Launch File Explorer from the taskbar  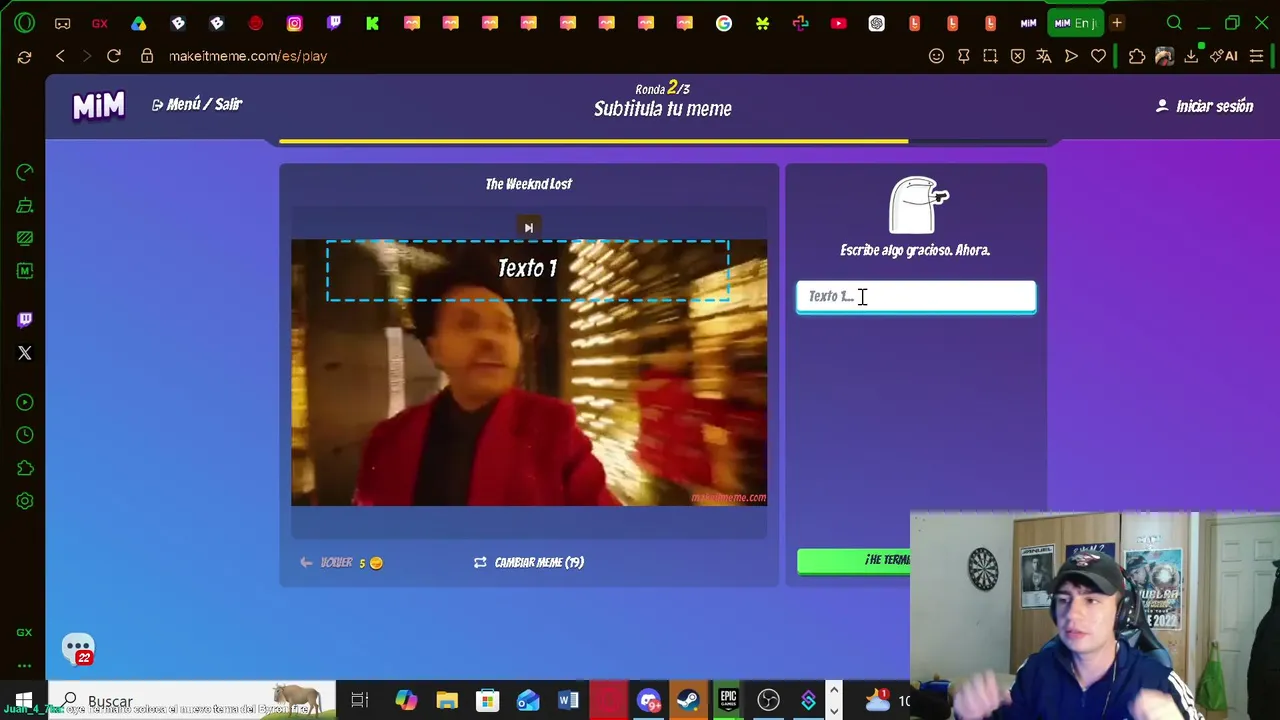[447, 701]
